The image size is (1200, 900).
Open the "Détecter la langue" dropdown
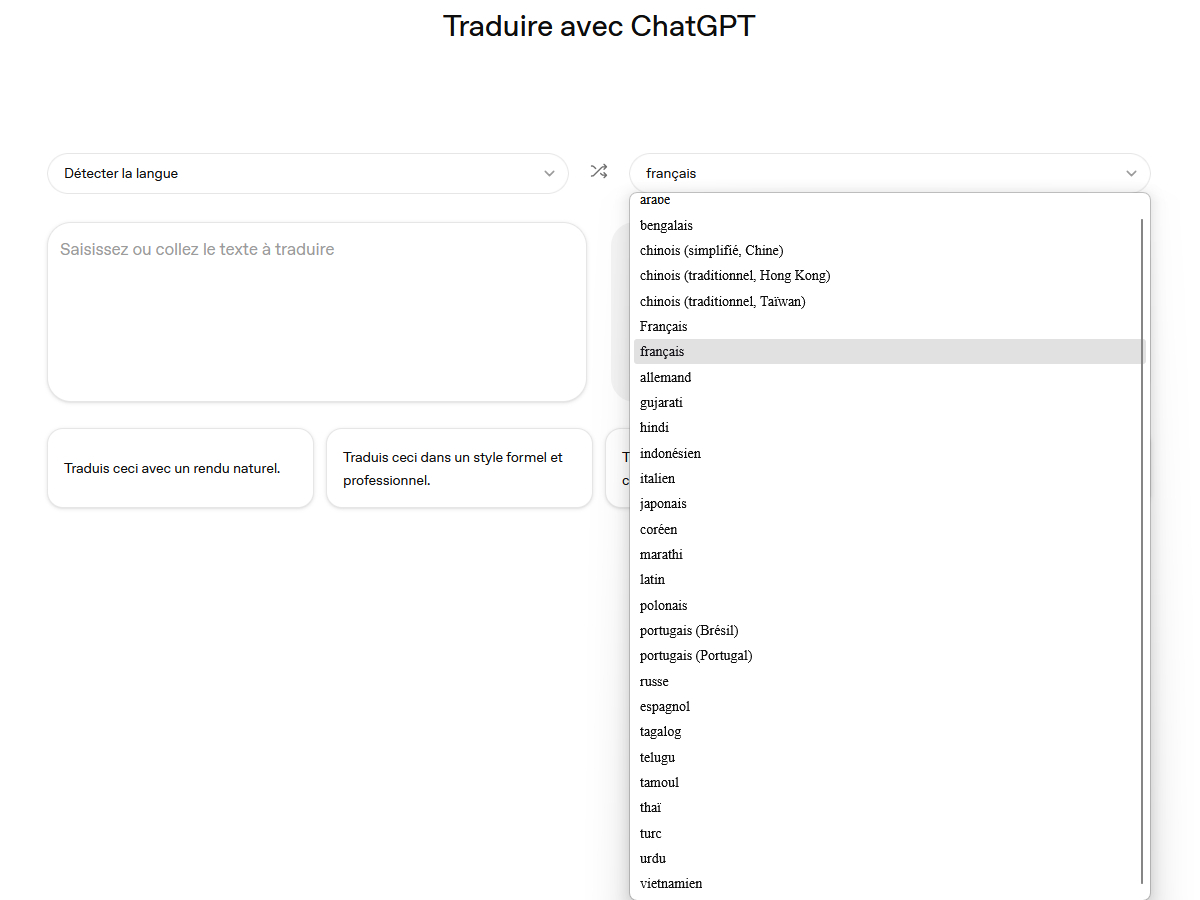(307, 173)
